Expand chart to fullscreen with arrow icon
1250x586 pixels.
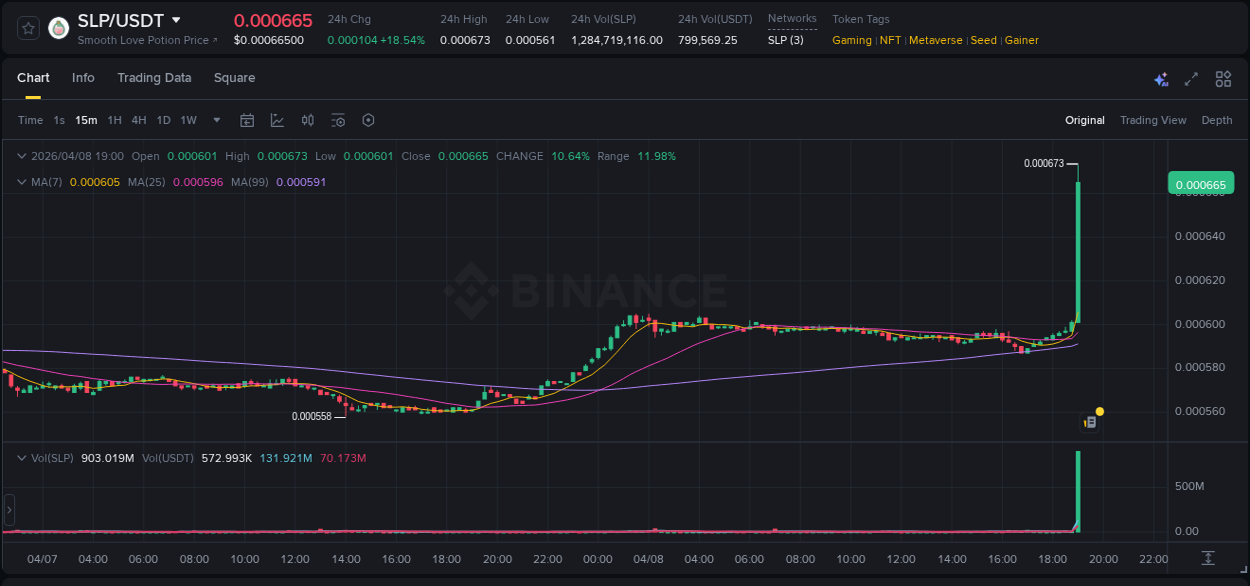click(1190, 78)
